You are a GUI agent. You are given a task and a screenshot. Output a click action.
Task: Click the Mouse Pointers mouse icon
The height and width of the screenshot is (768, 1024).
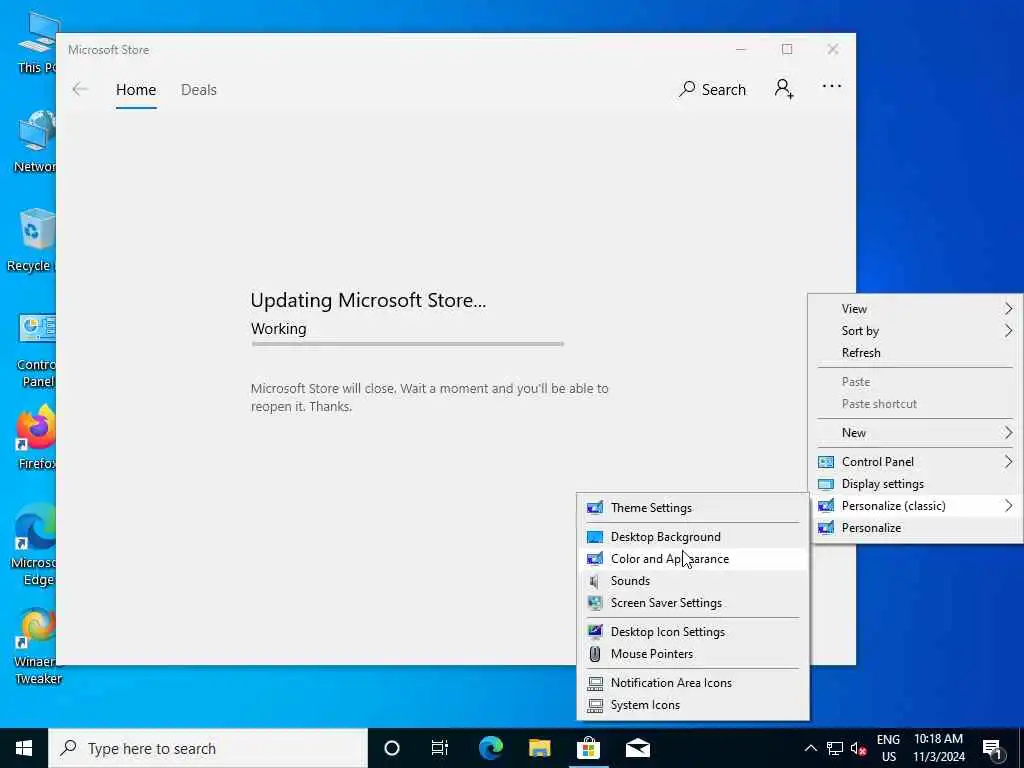click(595, 654)
